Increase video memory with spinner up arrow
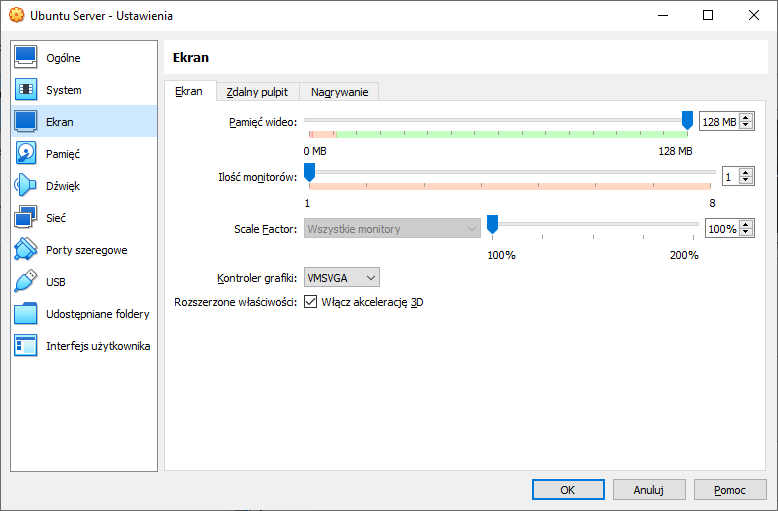 point(747,117)
